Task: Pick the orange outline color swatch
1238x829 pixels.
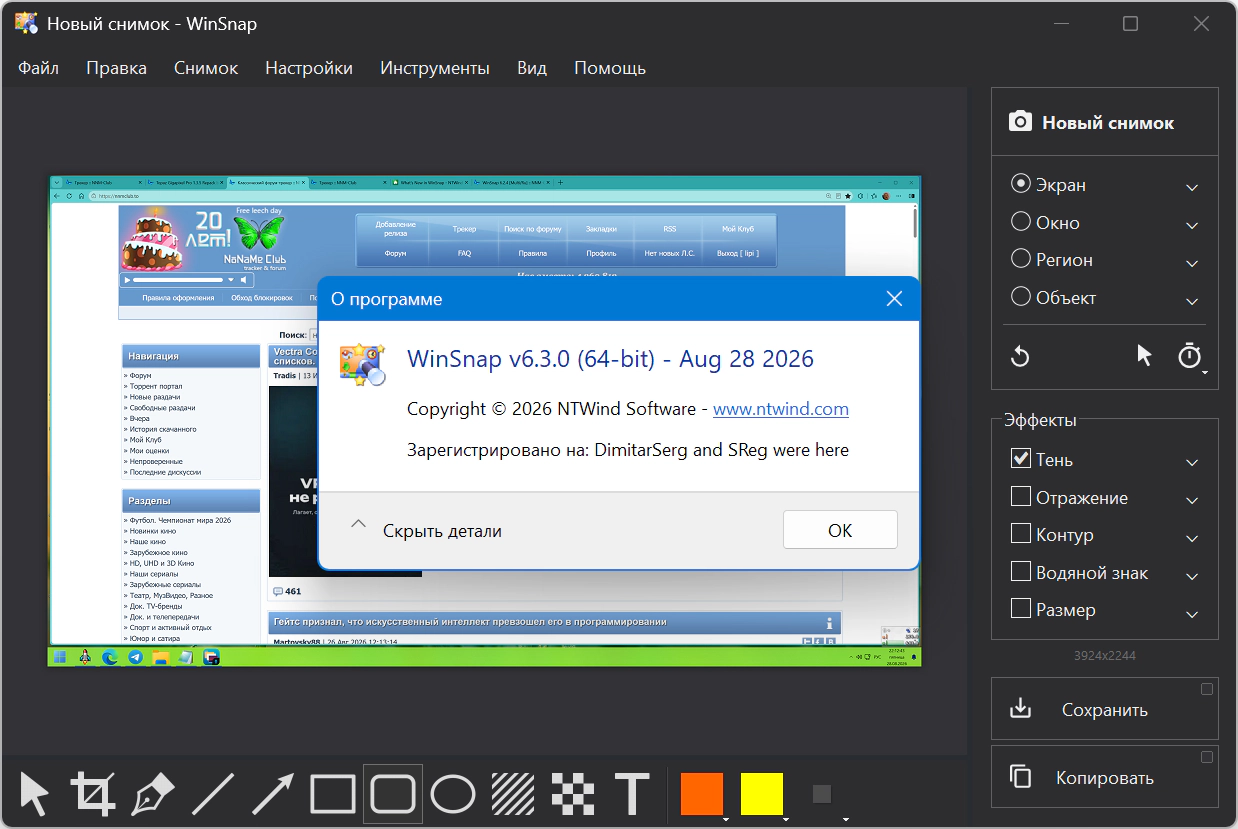Action: point(701,794)
